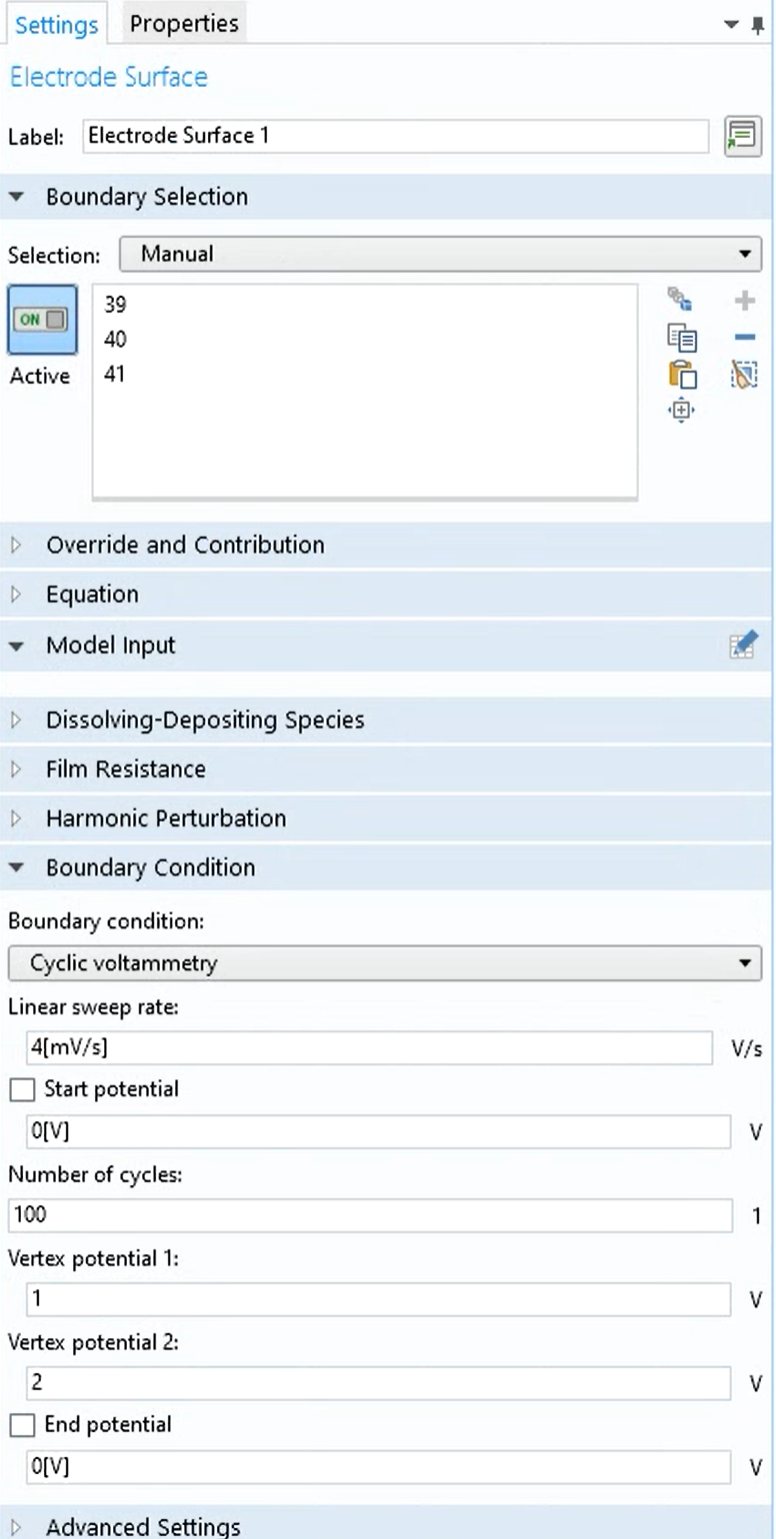Click the green icon beside the Label field
Screen dimensions: 776x1539
(x=742, y=136)
